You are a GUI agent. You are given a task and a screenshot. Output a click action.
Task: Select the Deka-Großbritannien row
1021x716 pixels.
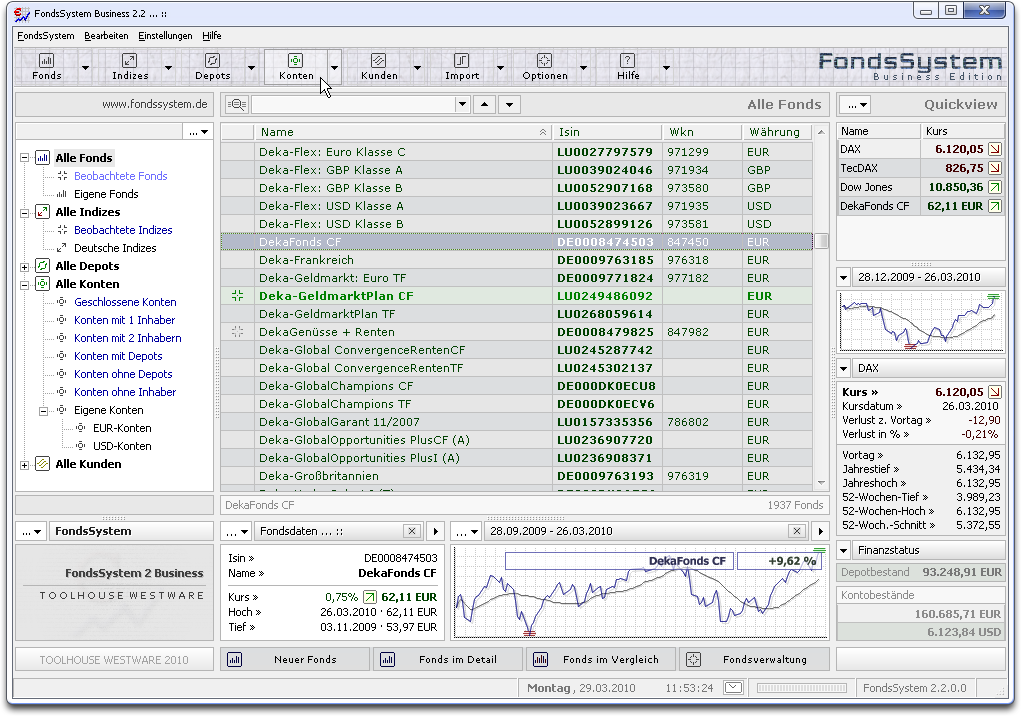(516, 476)
